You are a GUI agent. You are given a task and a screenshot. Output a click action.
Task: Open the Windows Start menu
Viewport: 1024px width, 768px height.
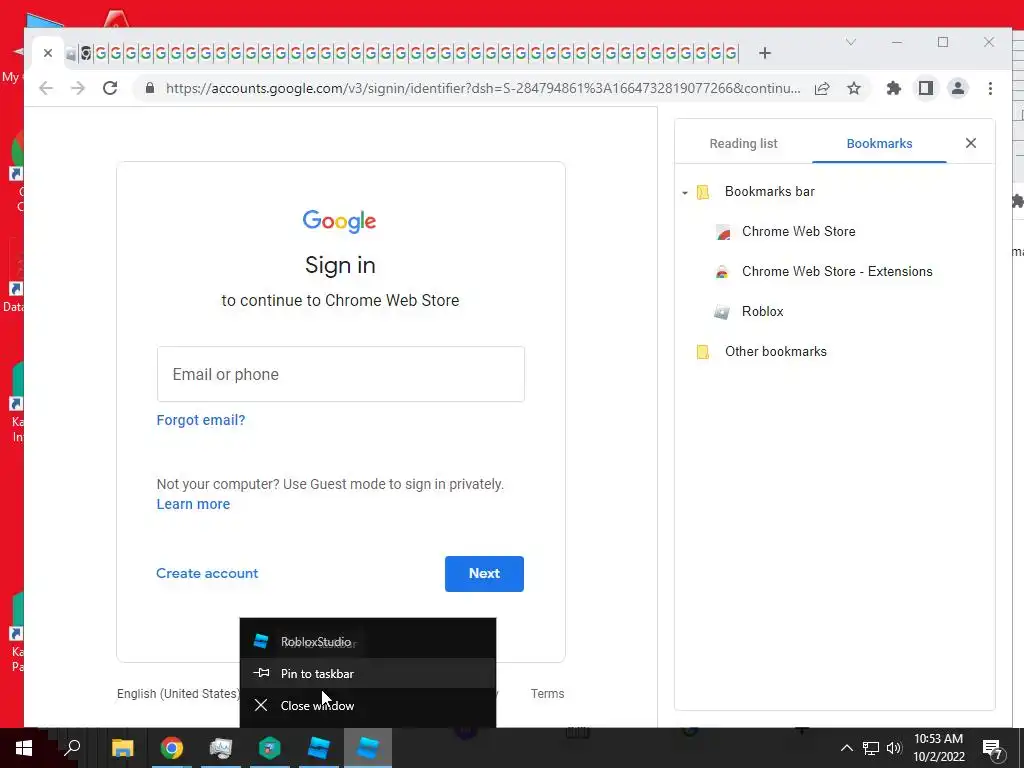click(24, 748)
